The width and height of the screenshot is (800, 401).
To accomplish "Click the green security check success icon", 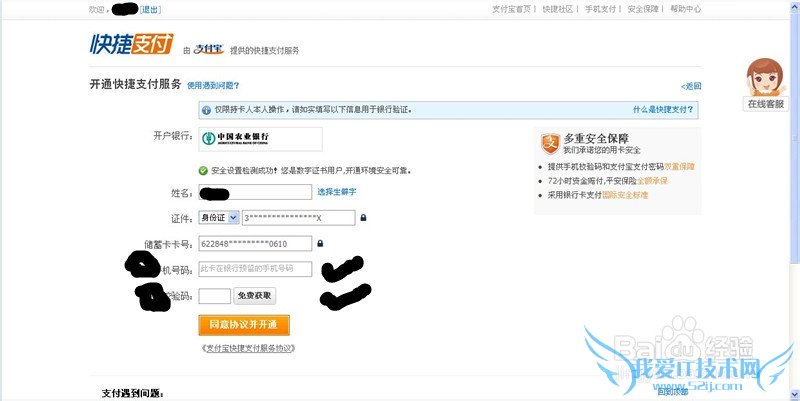I will coord(203,170).
